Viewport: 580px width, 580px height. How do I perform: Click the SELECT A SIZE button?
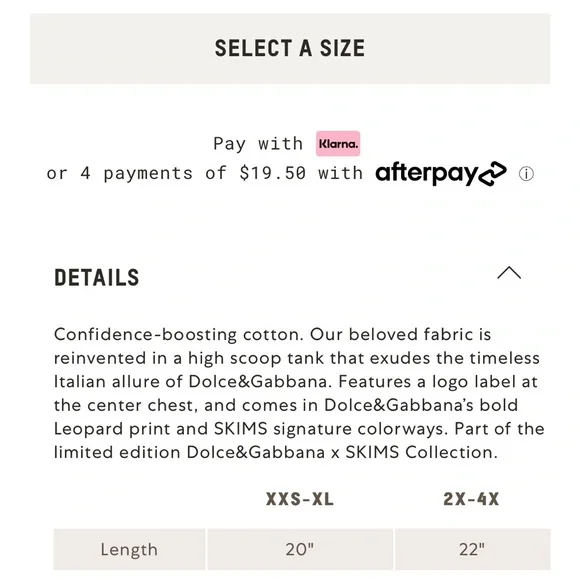click(x=290, y=49)
